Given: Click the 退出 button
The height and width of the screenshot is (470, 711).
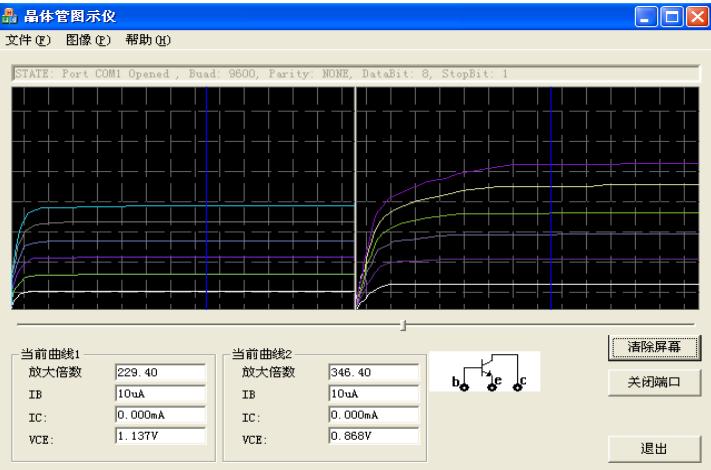Looking at the screenshot, I should pyautogui.click(x=653, y=448).
